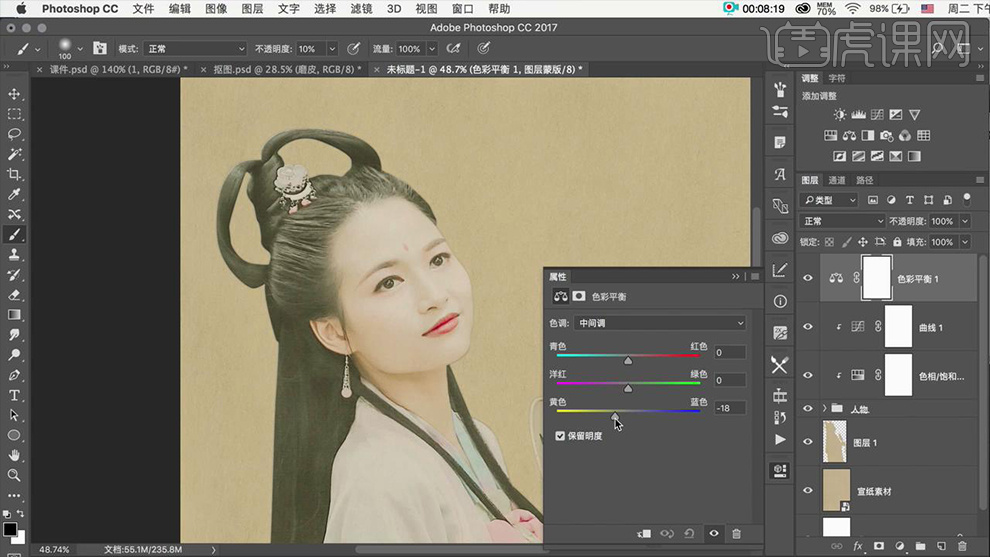The width and height of the screenshot is (990, 557).
Task: Clip adjustment to layer below in Properties
Action: pos(644,534)
